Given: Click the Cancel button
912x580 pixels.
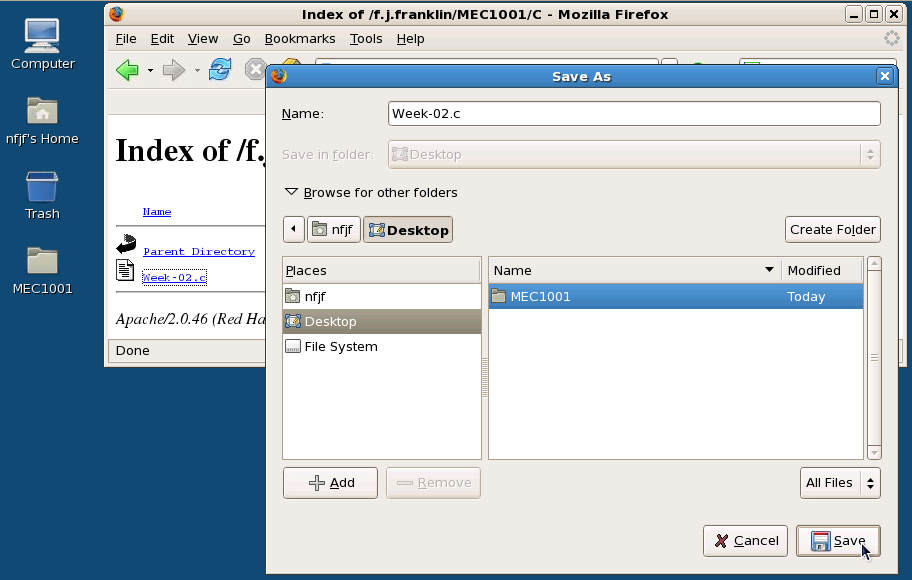Looking at the screenshot, I should tap(746, 541).
